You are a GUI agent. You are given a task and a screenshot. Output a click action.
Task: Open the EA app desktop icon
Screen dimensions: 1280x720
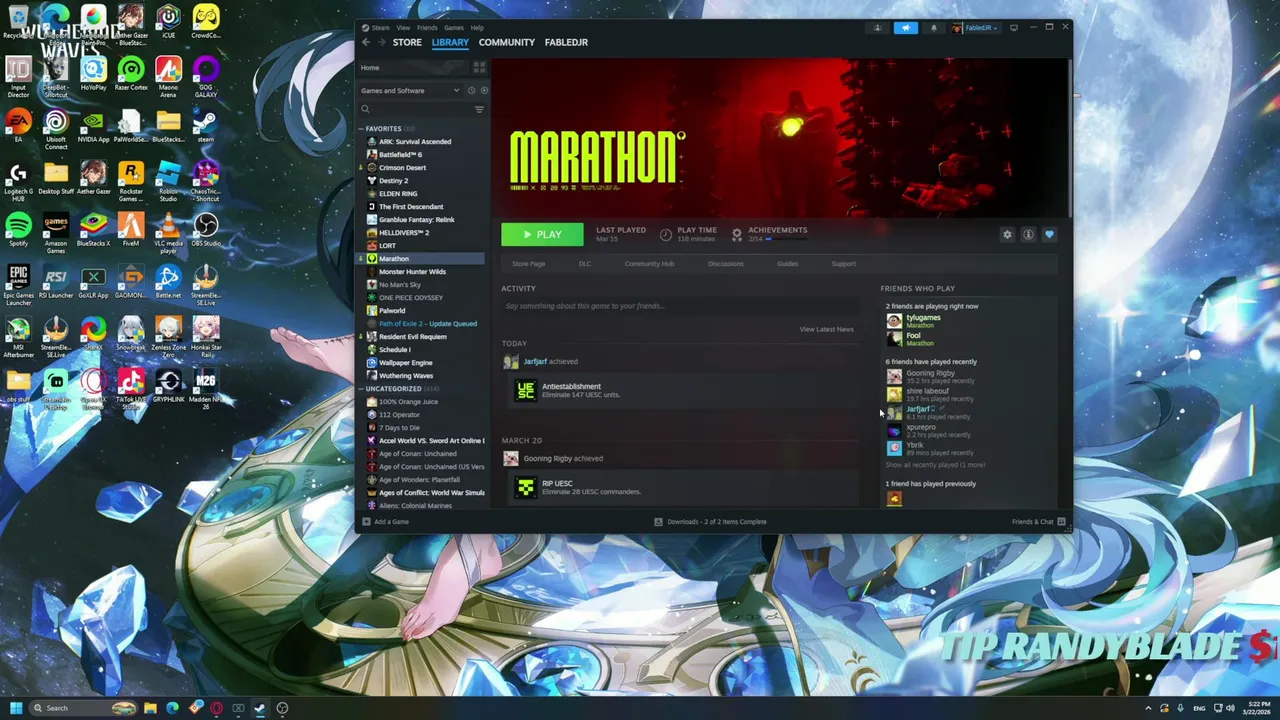tap(18, 125)
